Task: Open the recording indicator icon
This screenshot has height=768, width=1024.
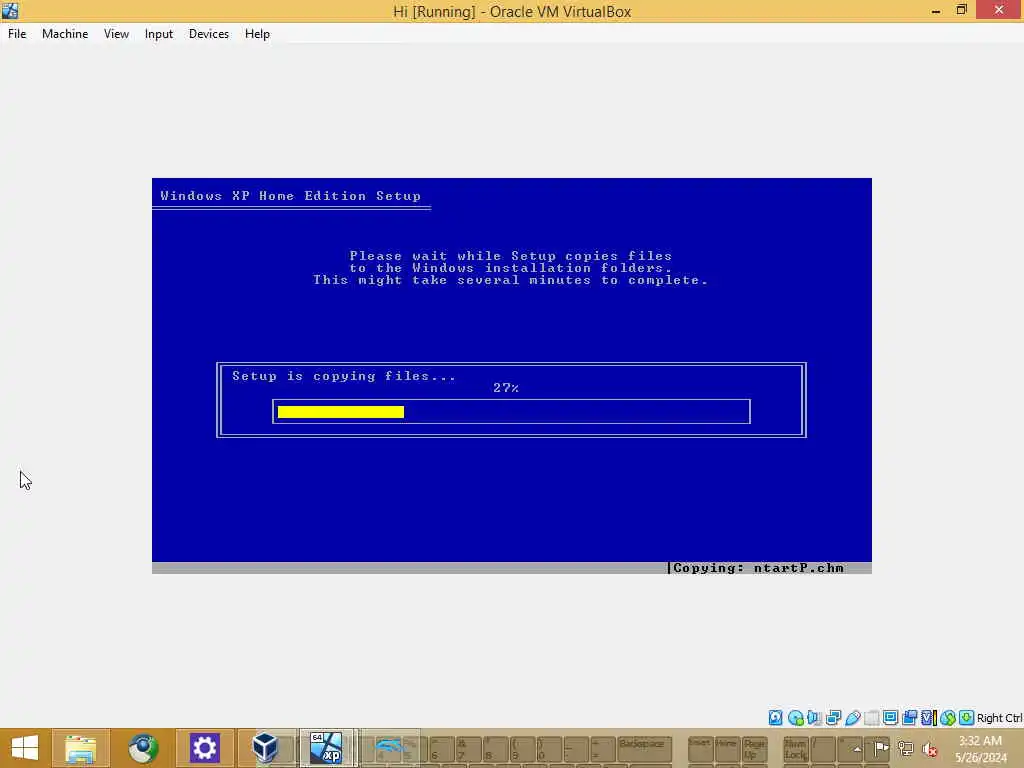Action: coord(909,718)
